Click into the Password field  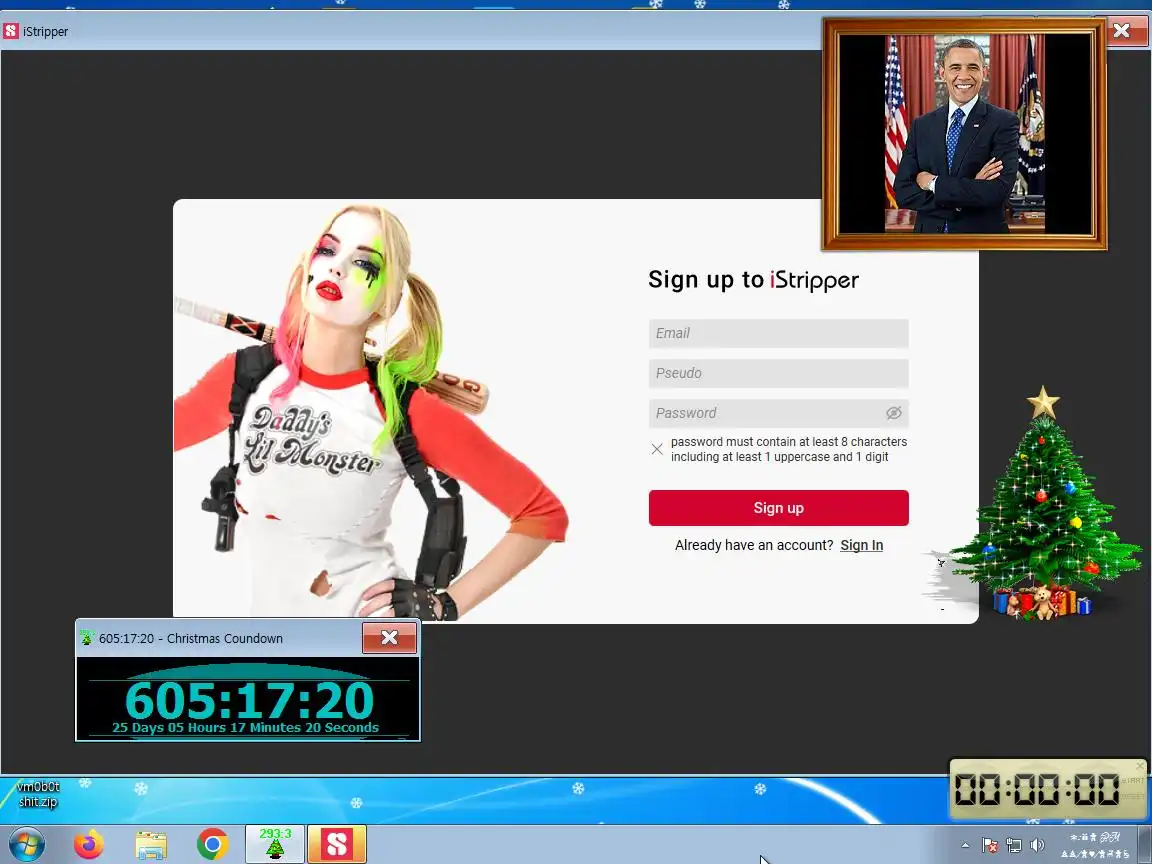pyautogui.click(x=778, y=413)
